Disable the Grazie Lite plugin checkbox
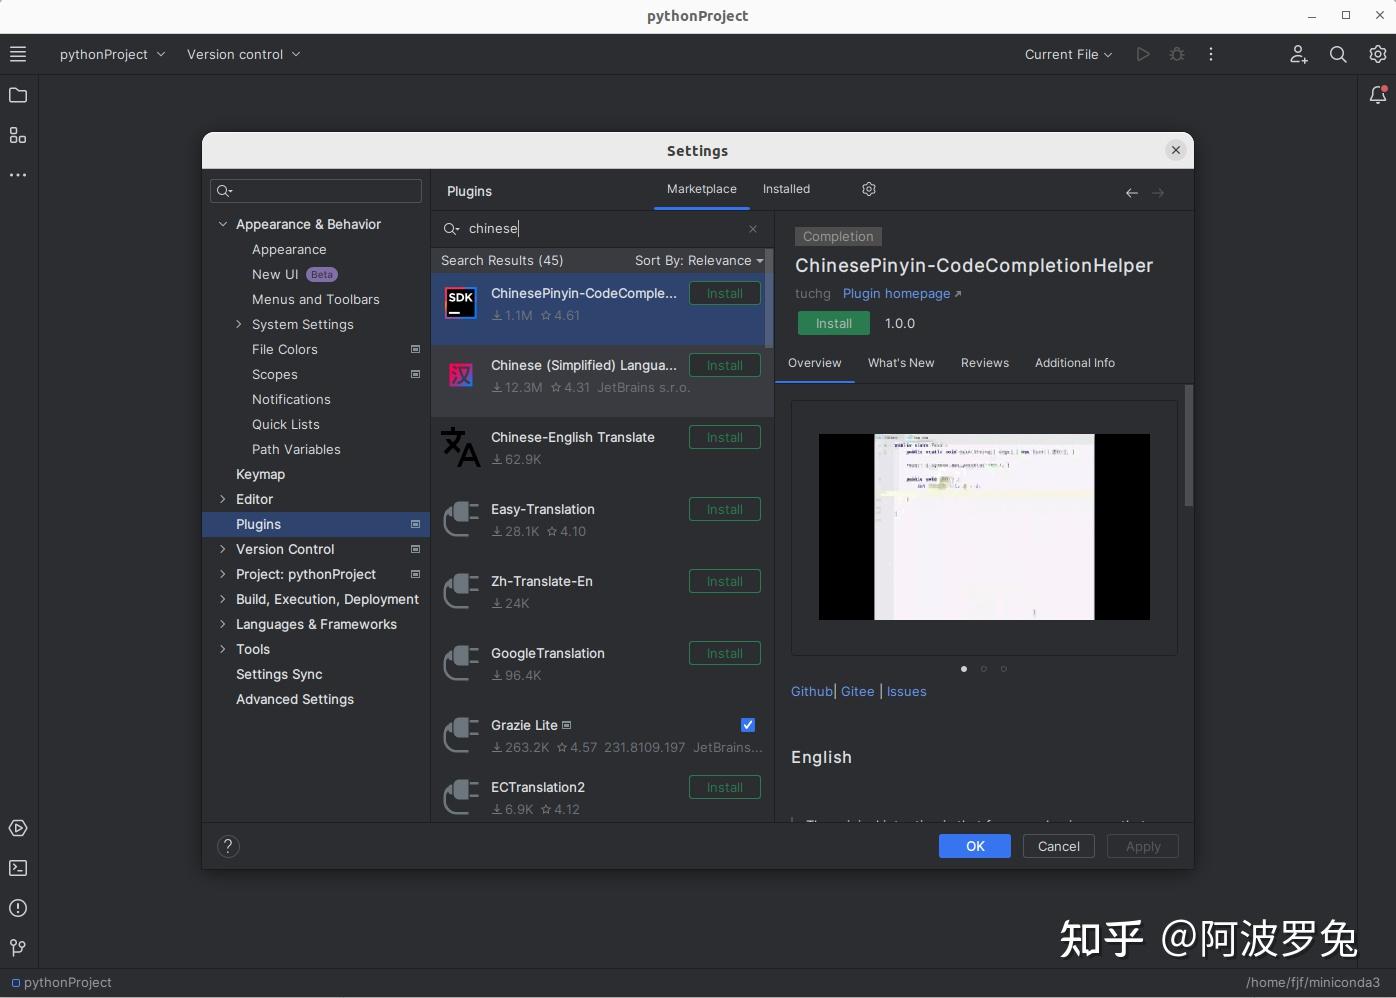This screenshot has width=1396, height=998. tap(748, 725)
